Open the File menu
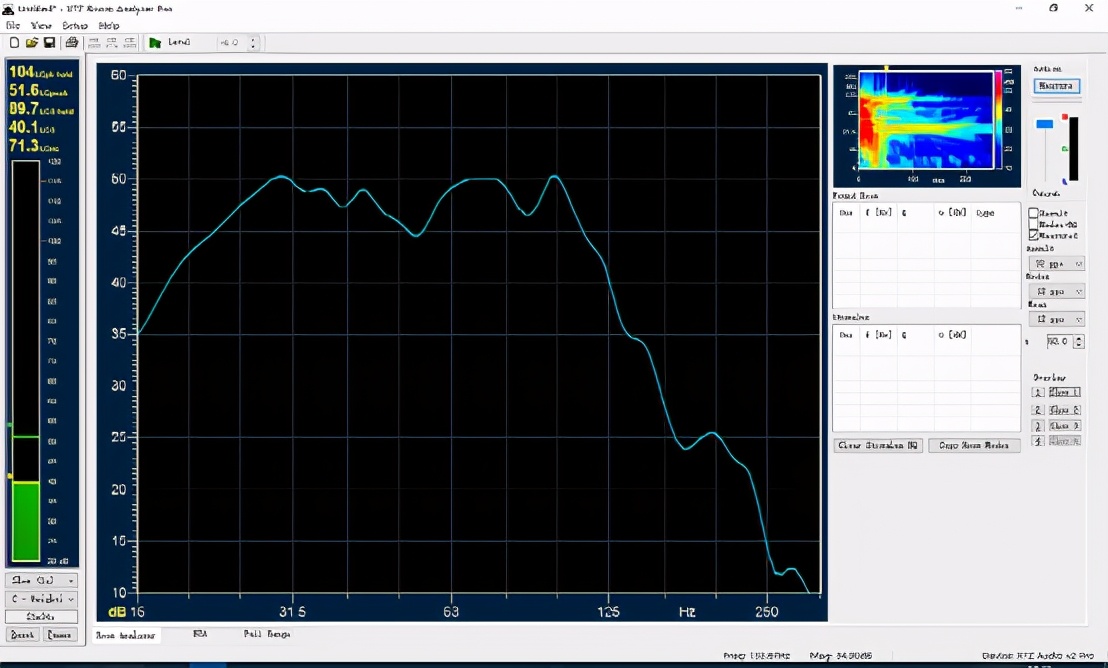 coord(13,25)
